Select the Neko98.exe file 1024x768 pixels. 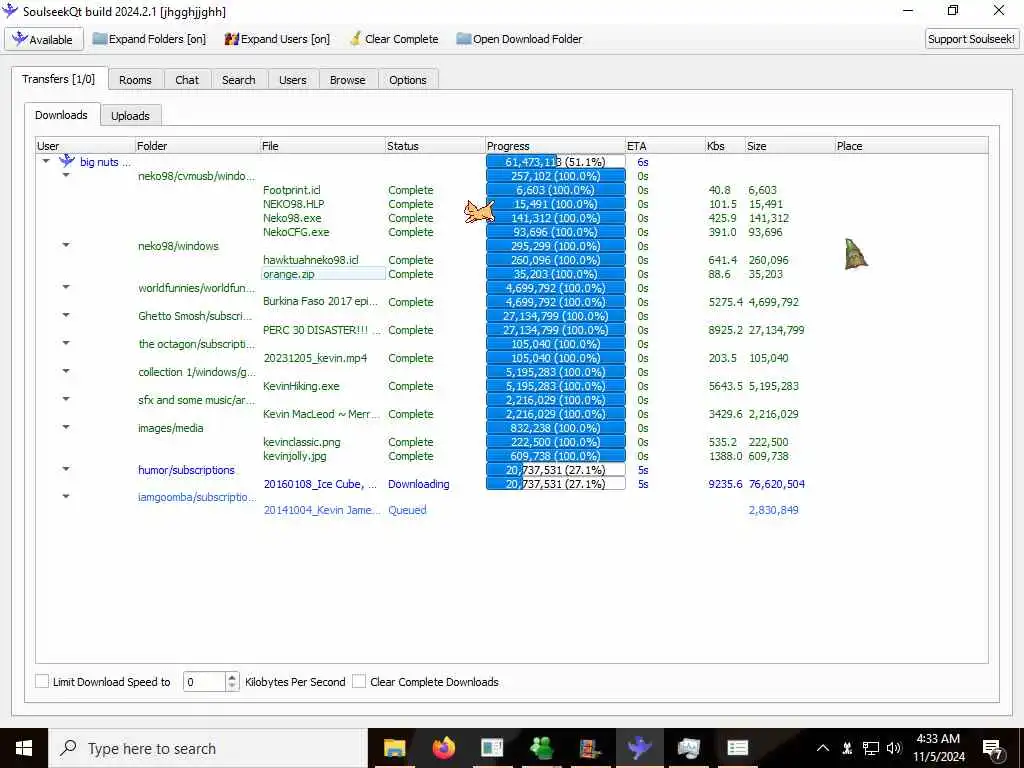(292, 218)
